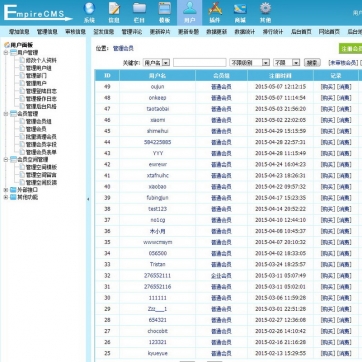Open 网站首页 in the shortcut bar
This screenshot has height=362, width=362.
[x=329, y=32]
